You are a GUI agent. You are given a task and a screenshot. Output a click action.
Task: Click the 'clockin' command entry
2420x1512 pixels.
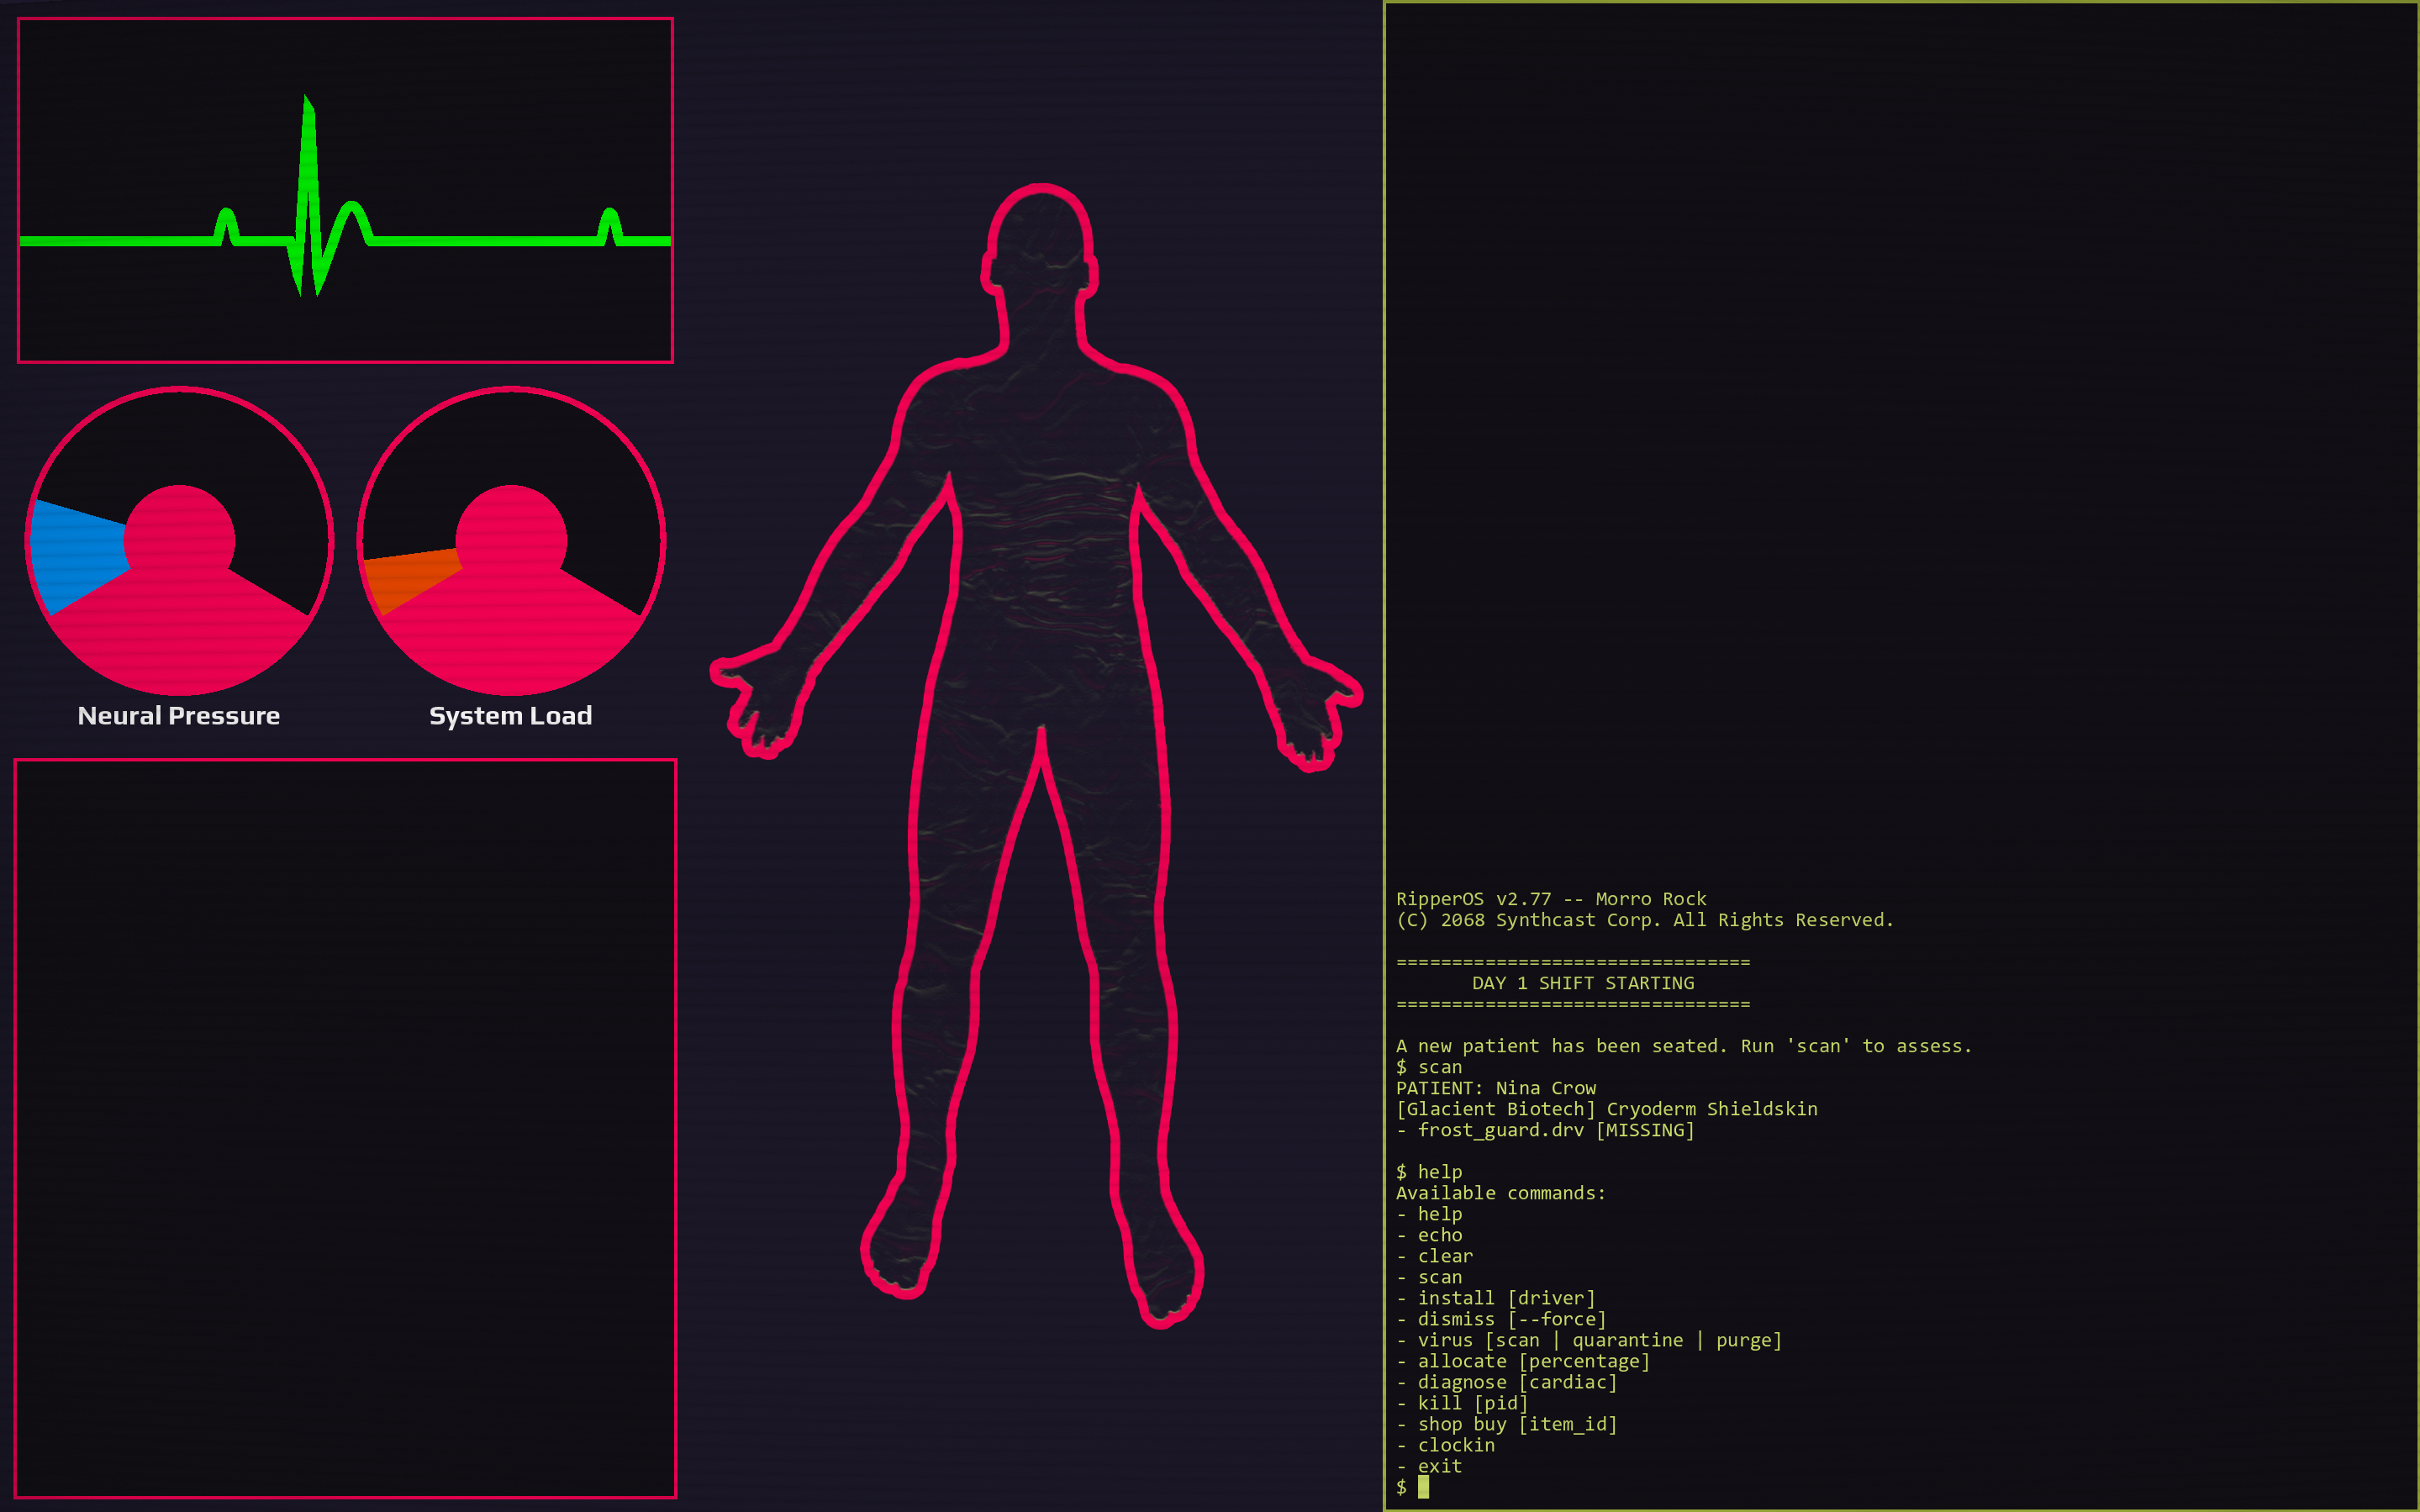coord(1455,1445)
